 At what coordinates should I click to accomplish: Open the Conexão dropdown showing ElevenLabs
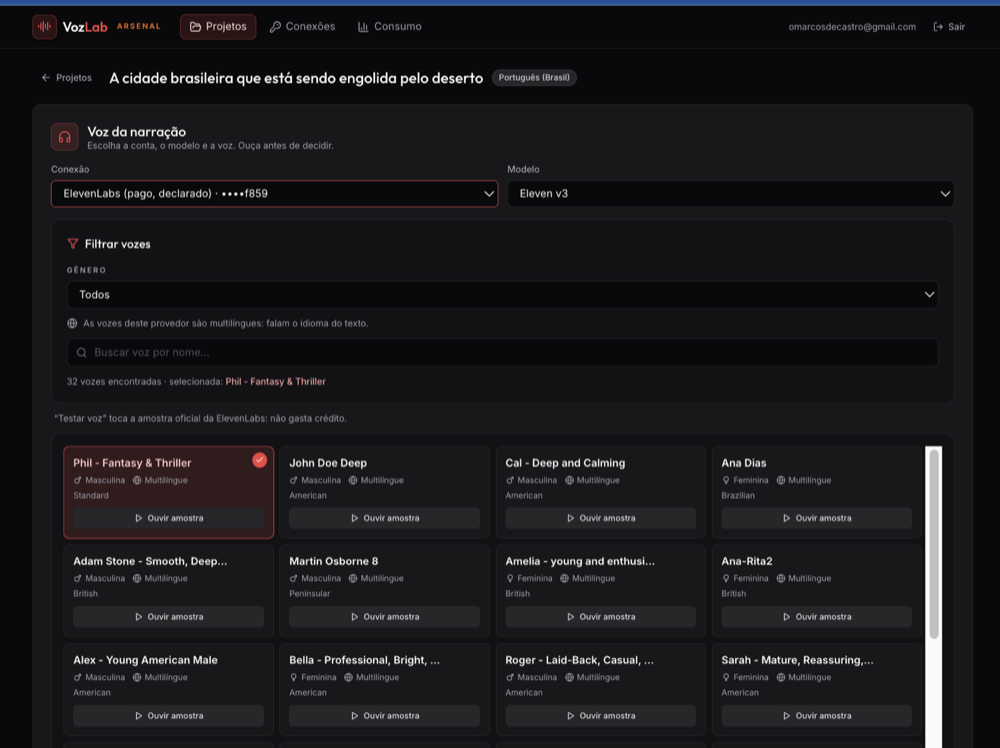[x=274, y=194]
